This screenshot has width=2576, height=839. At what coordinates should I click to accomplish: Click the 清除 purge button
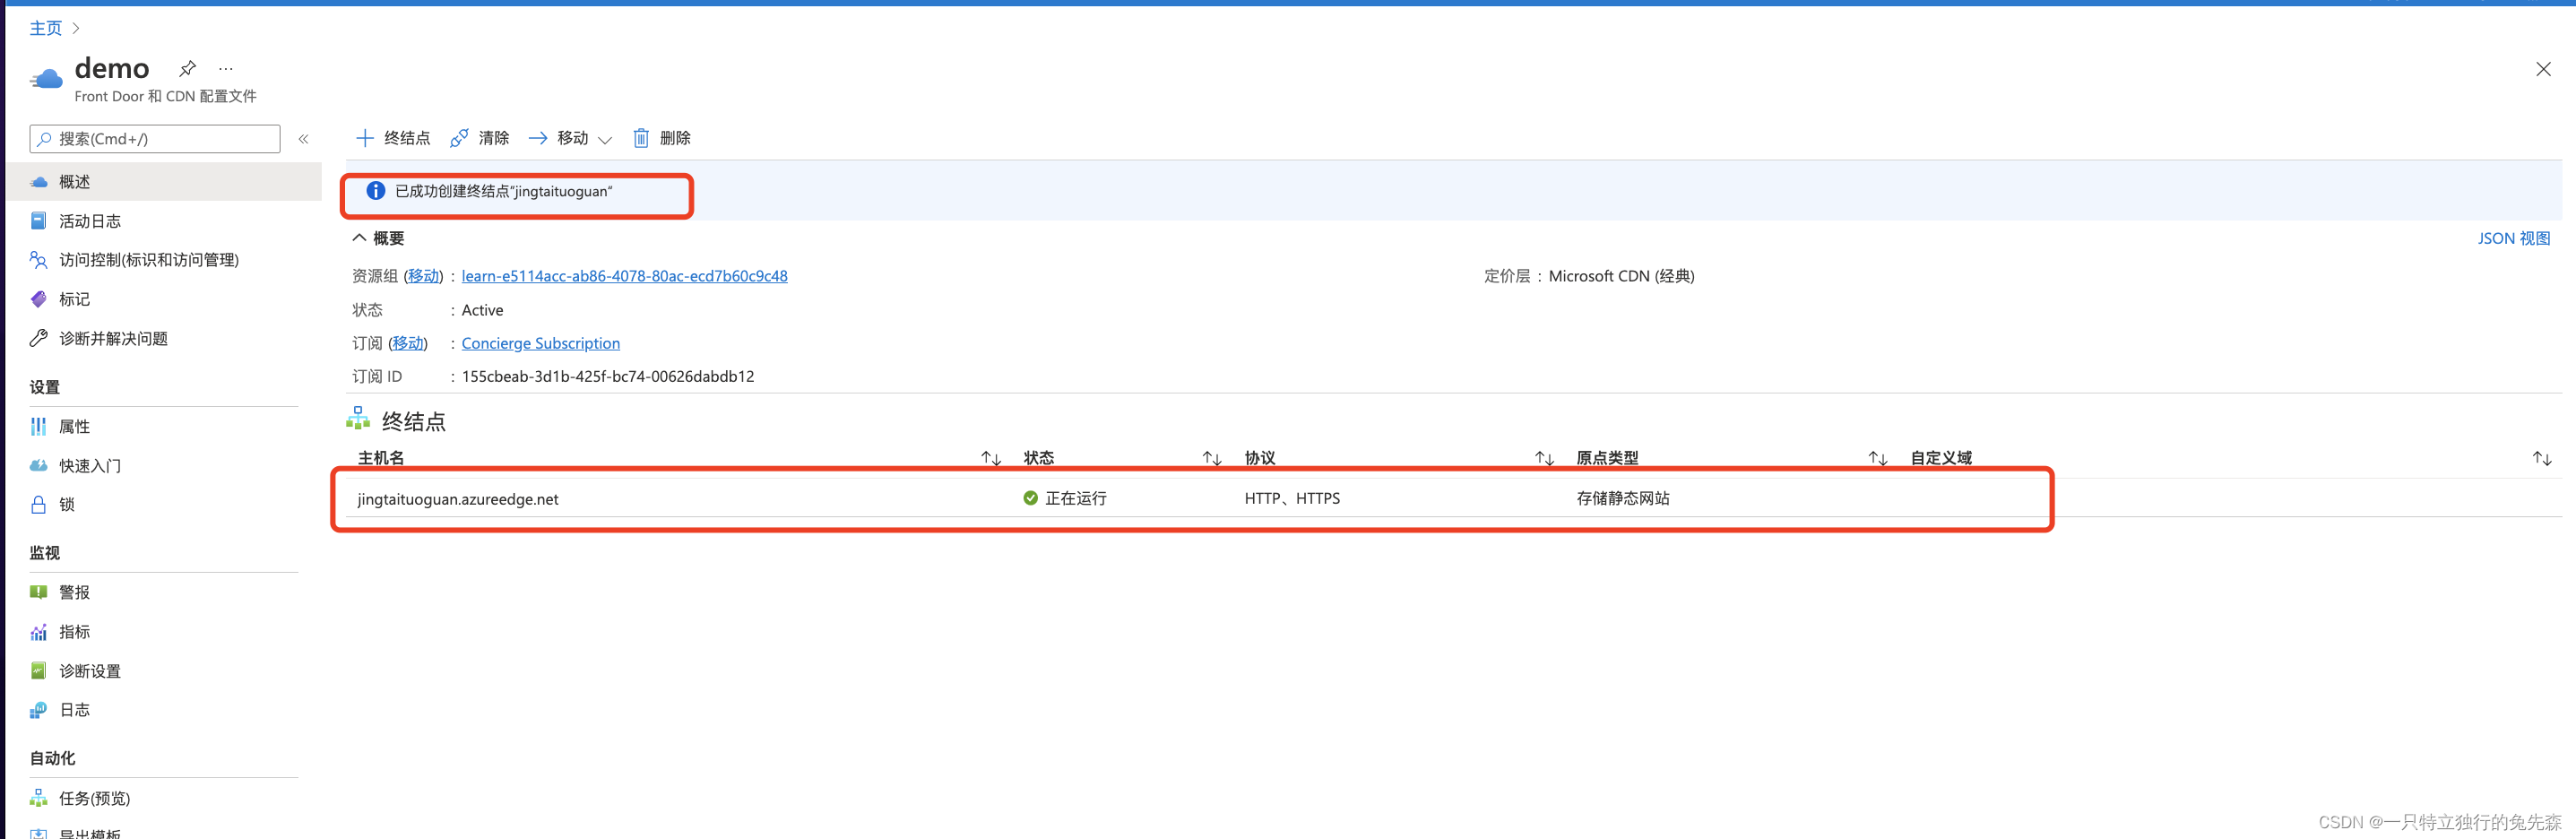[480, 138]
